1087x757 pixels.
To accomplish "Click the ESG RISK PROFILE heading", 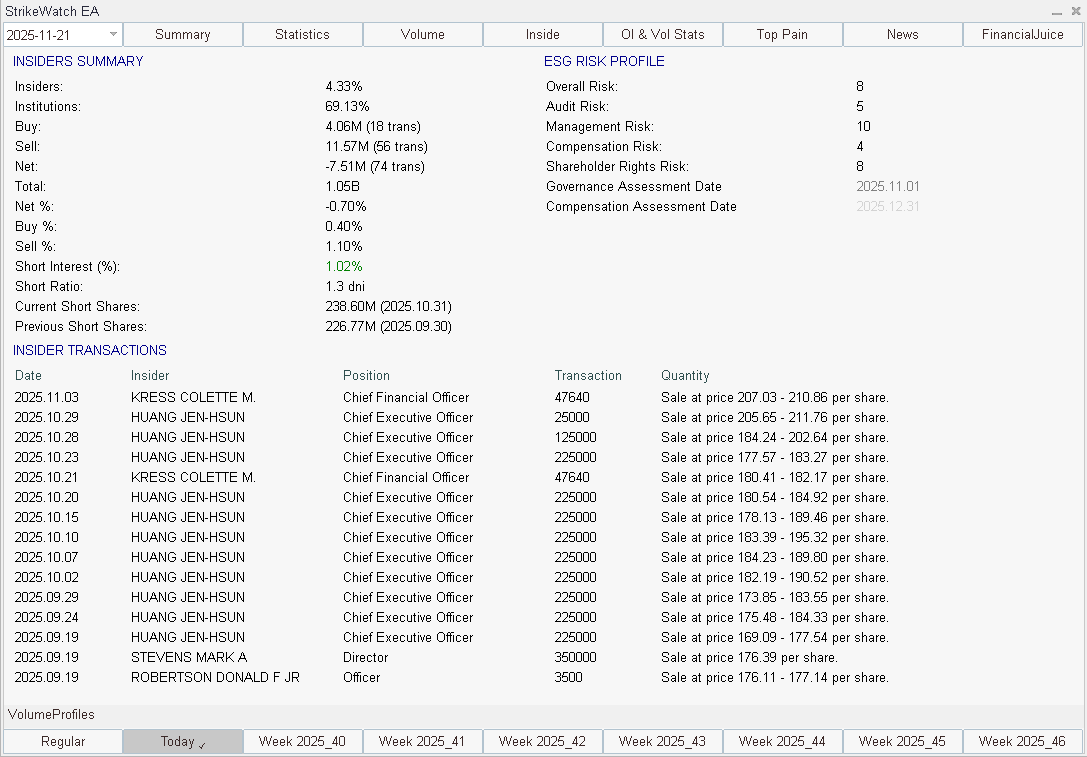I will point(604,61).
